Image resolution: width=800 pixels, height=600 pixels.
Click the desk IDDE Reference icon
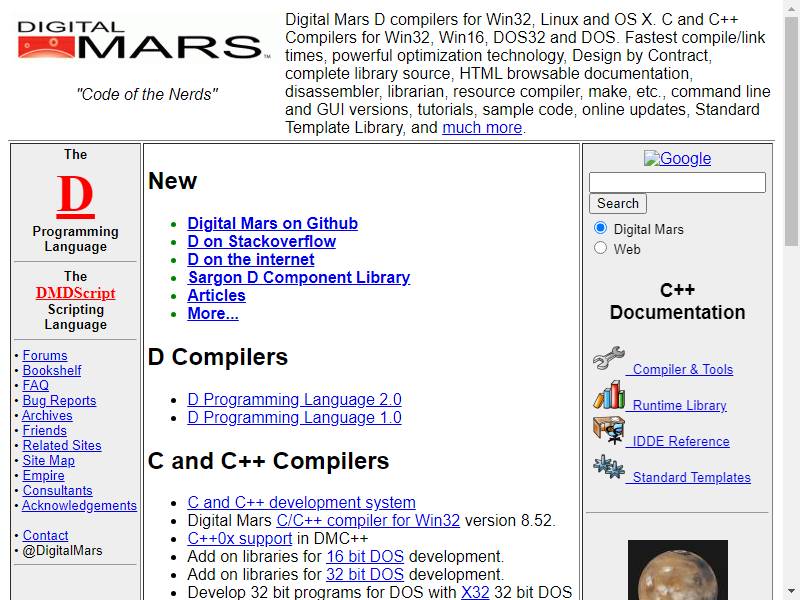point(609,431)
